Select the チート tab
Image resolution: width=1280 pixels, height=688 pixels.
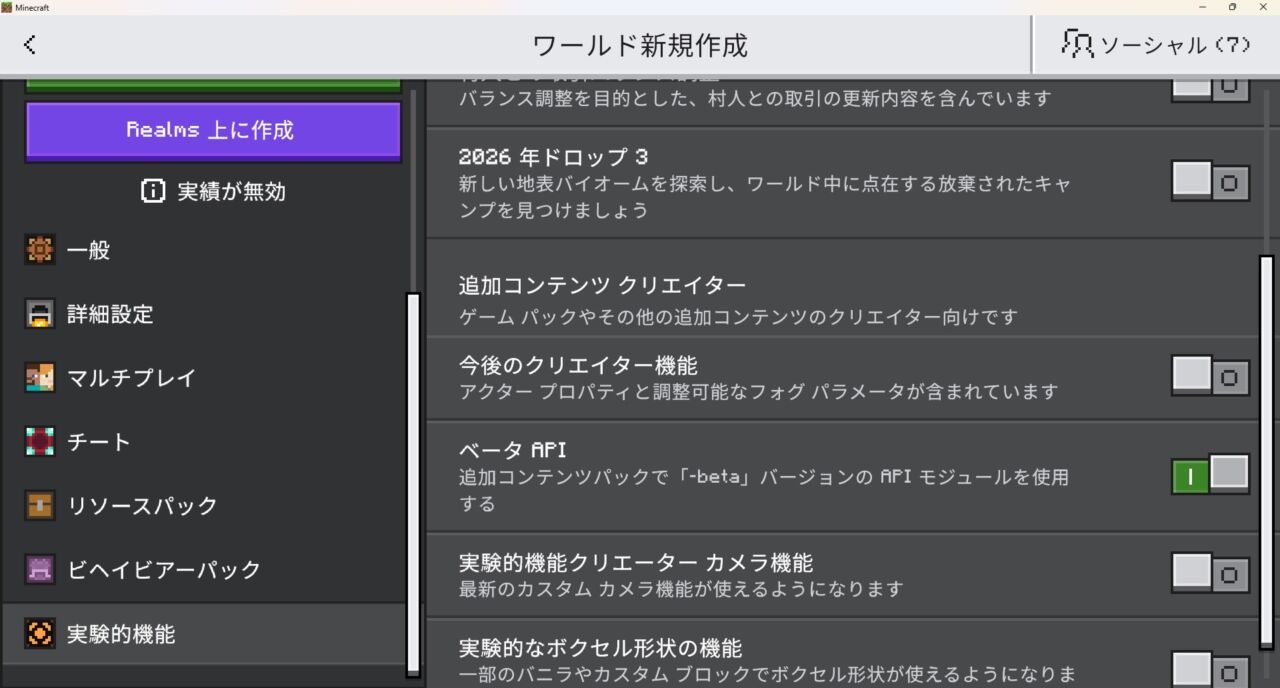pyautogui.click(x=204, y=442)
